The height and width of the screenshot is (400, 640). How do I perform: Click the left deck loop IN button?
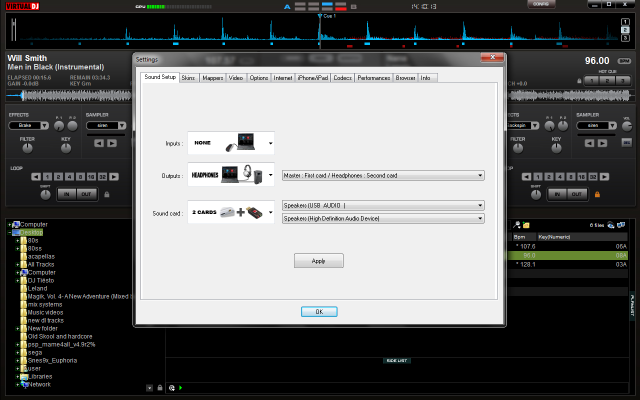(67, 194)
